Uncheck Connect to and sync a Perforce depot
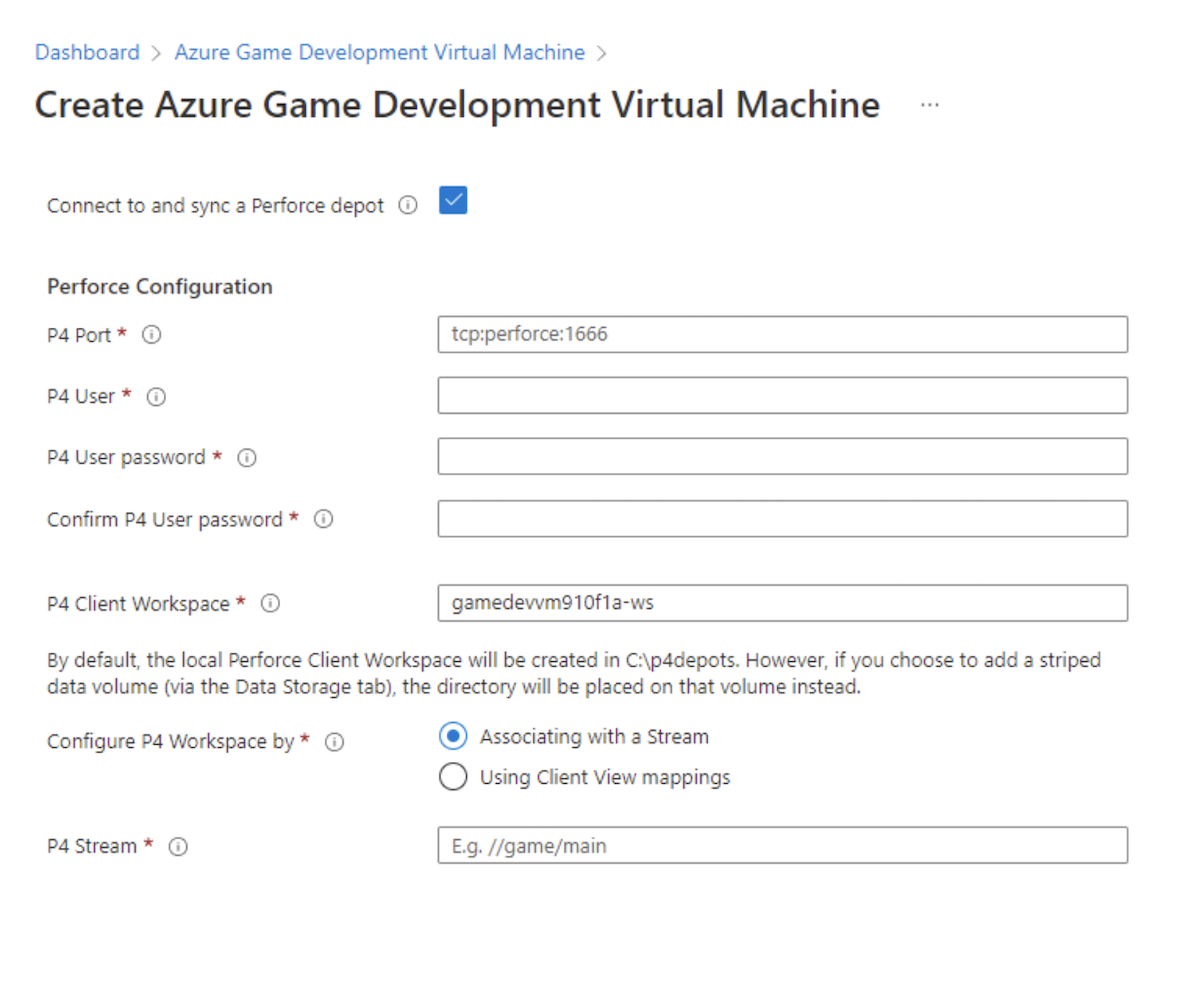This screenshot has width=1200, height=1005. click(x=453, y=201)
